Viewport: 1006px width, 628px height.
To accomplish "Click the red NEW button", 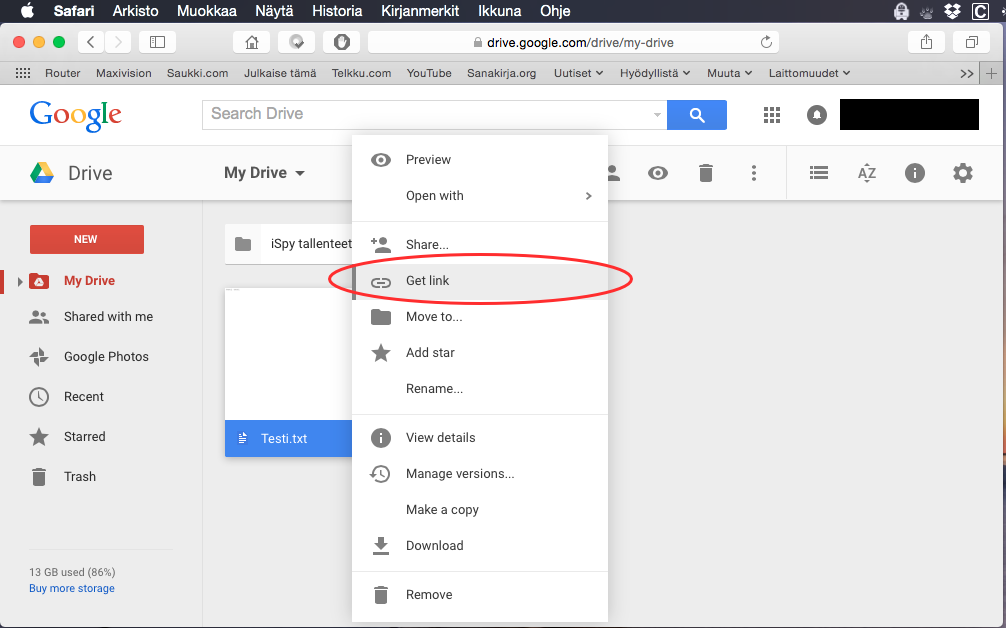I will click(x=87, y=239).
